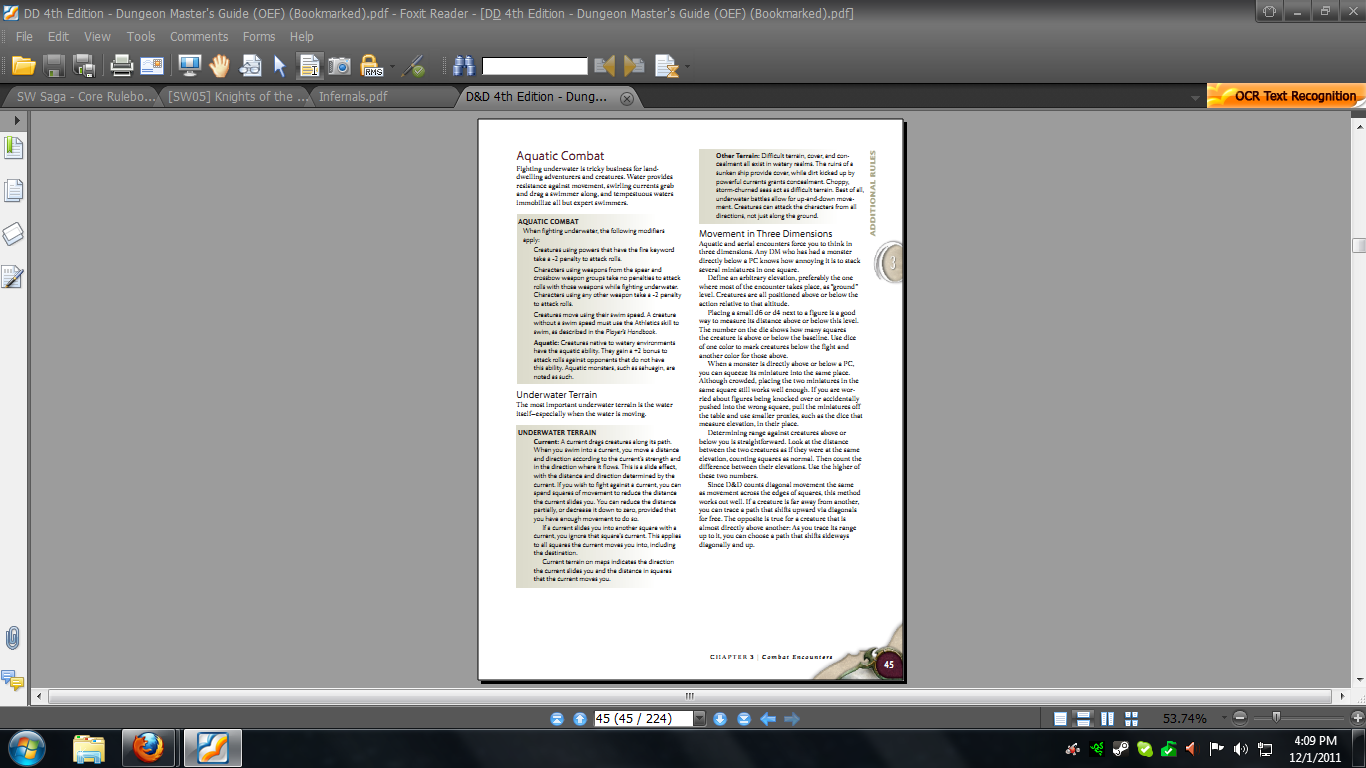Image resolution: width=1366 pixels, height=768 pixels.
Task: Select the arrow pointer annotation tool
Action: click(279, 66)
